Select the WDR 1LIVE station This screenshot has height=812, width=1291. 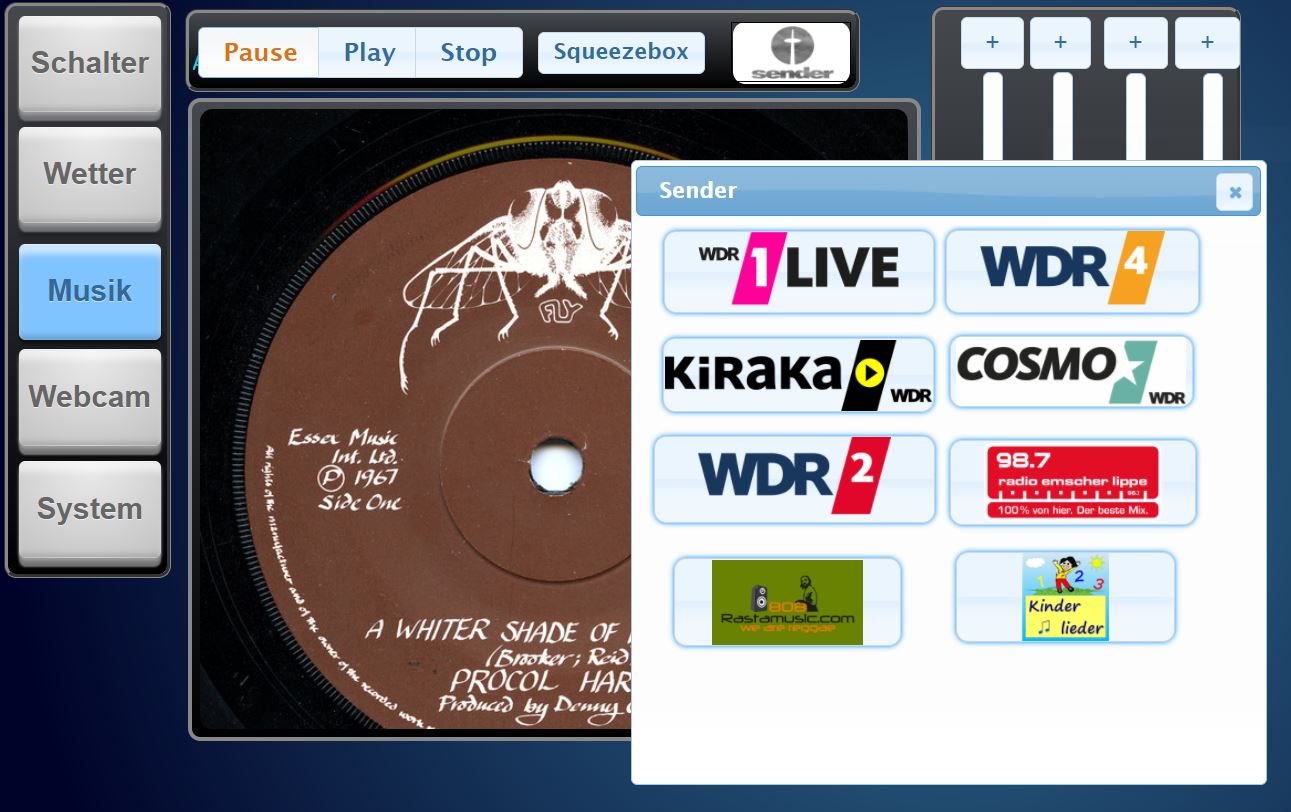pos(798,271)
